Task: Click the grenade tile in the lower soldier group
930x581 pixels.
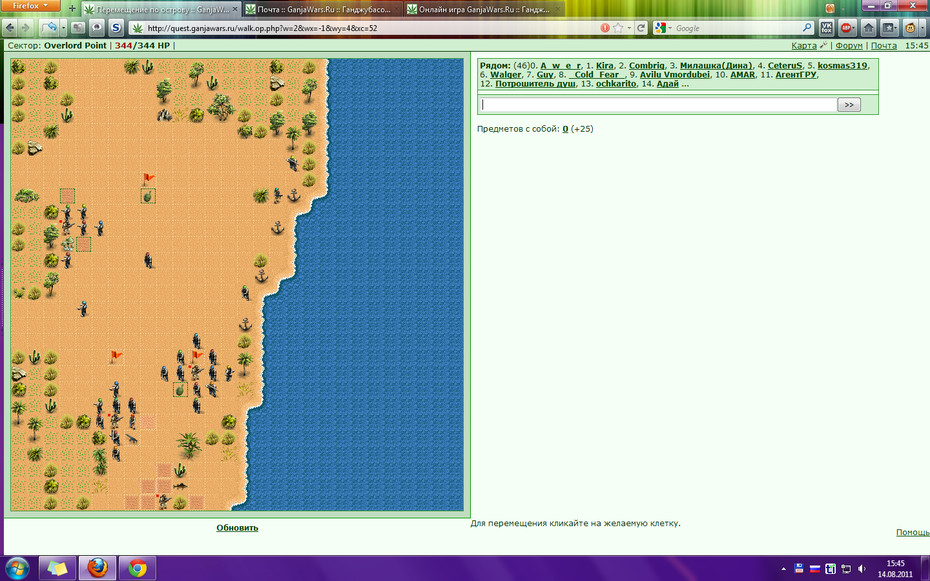Action: point(180,390)
